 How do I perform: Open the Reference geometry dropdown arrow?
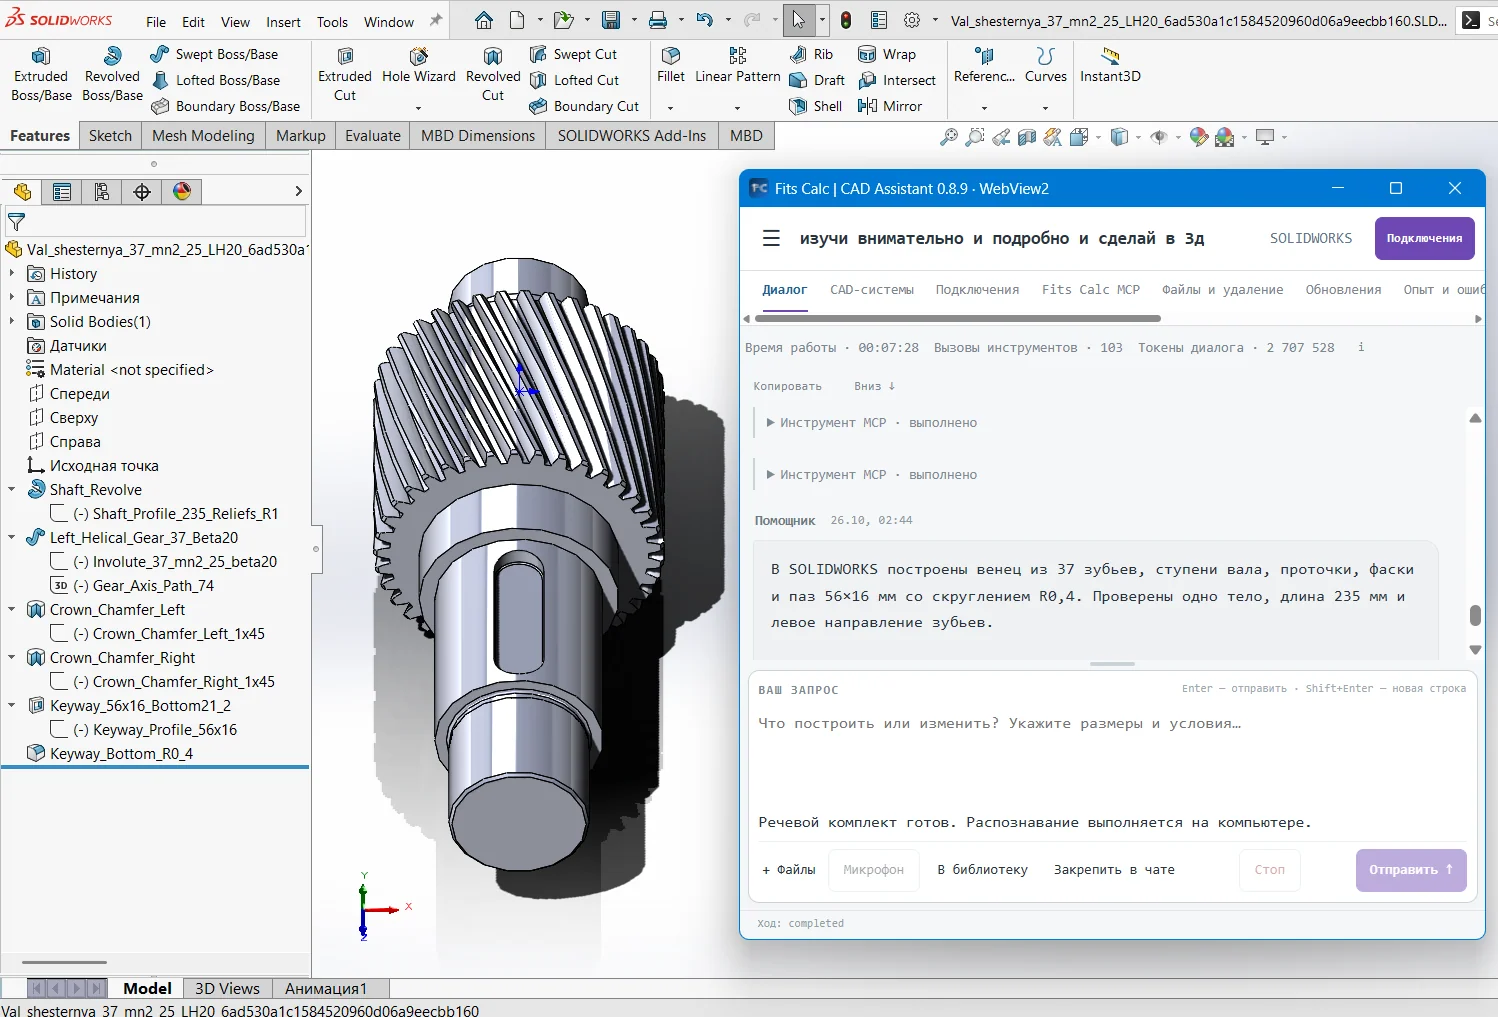click(x=984, y=108)
